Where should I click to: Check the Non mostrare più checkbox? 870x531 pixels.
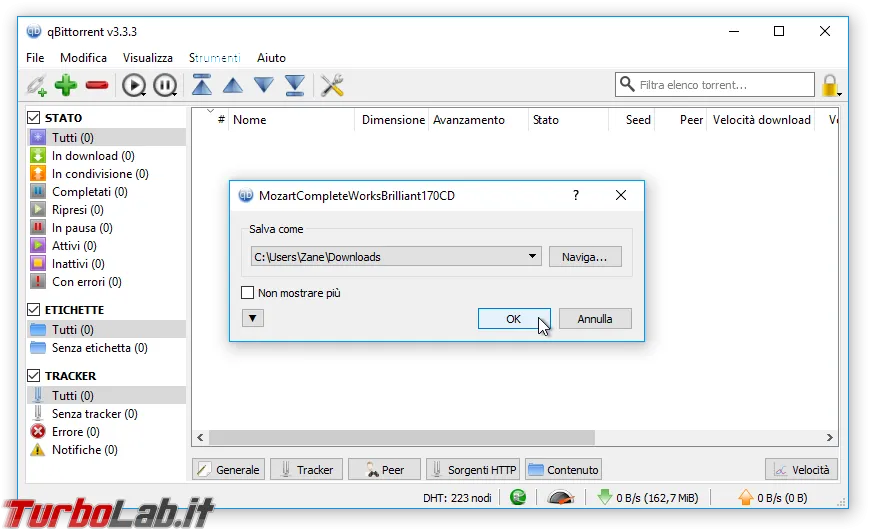click(x=247, y=292)
